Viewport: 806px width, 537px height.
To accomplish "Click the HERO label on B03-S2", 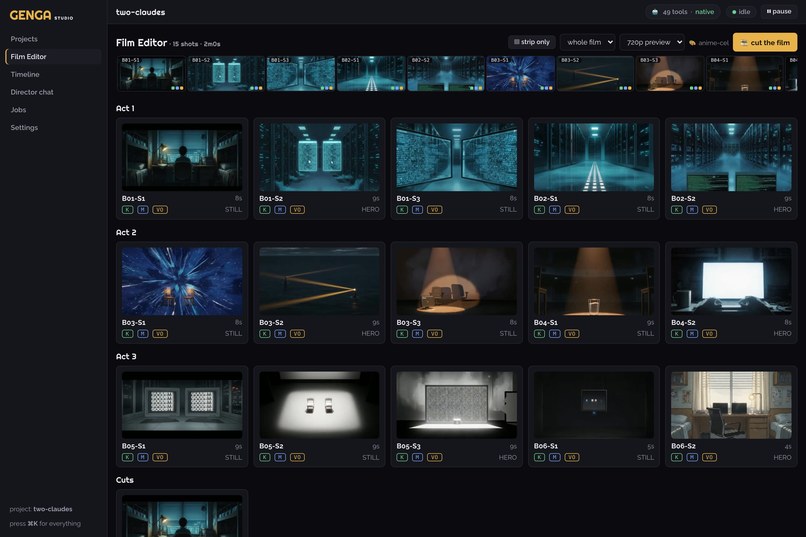I will [x=370, y=334].
